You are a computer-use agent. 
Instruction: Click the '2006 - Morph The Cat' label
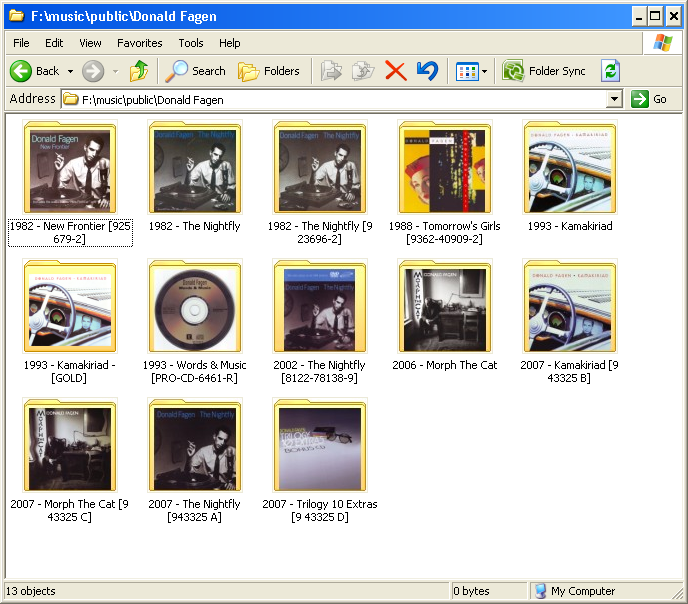click(x=444, y=365)
